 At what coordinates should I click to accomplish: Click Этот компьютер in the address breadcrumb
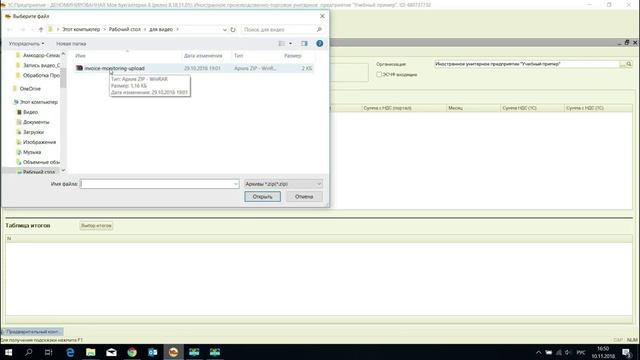(x=81, y=29)
